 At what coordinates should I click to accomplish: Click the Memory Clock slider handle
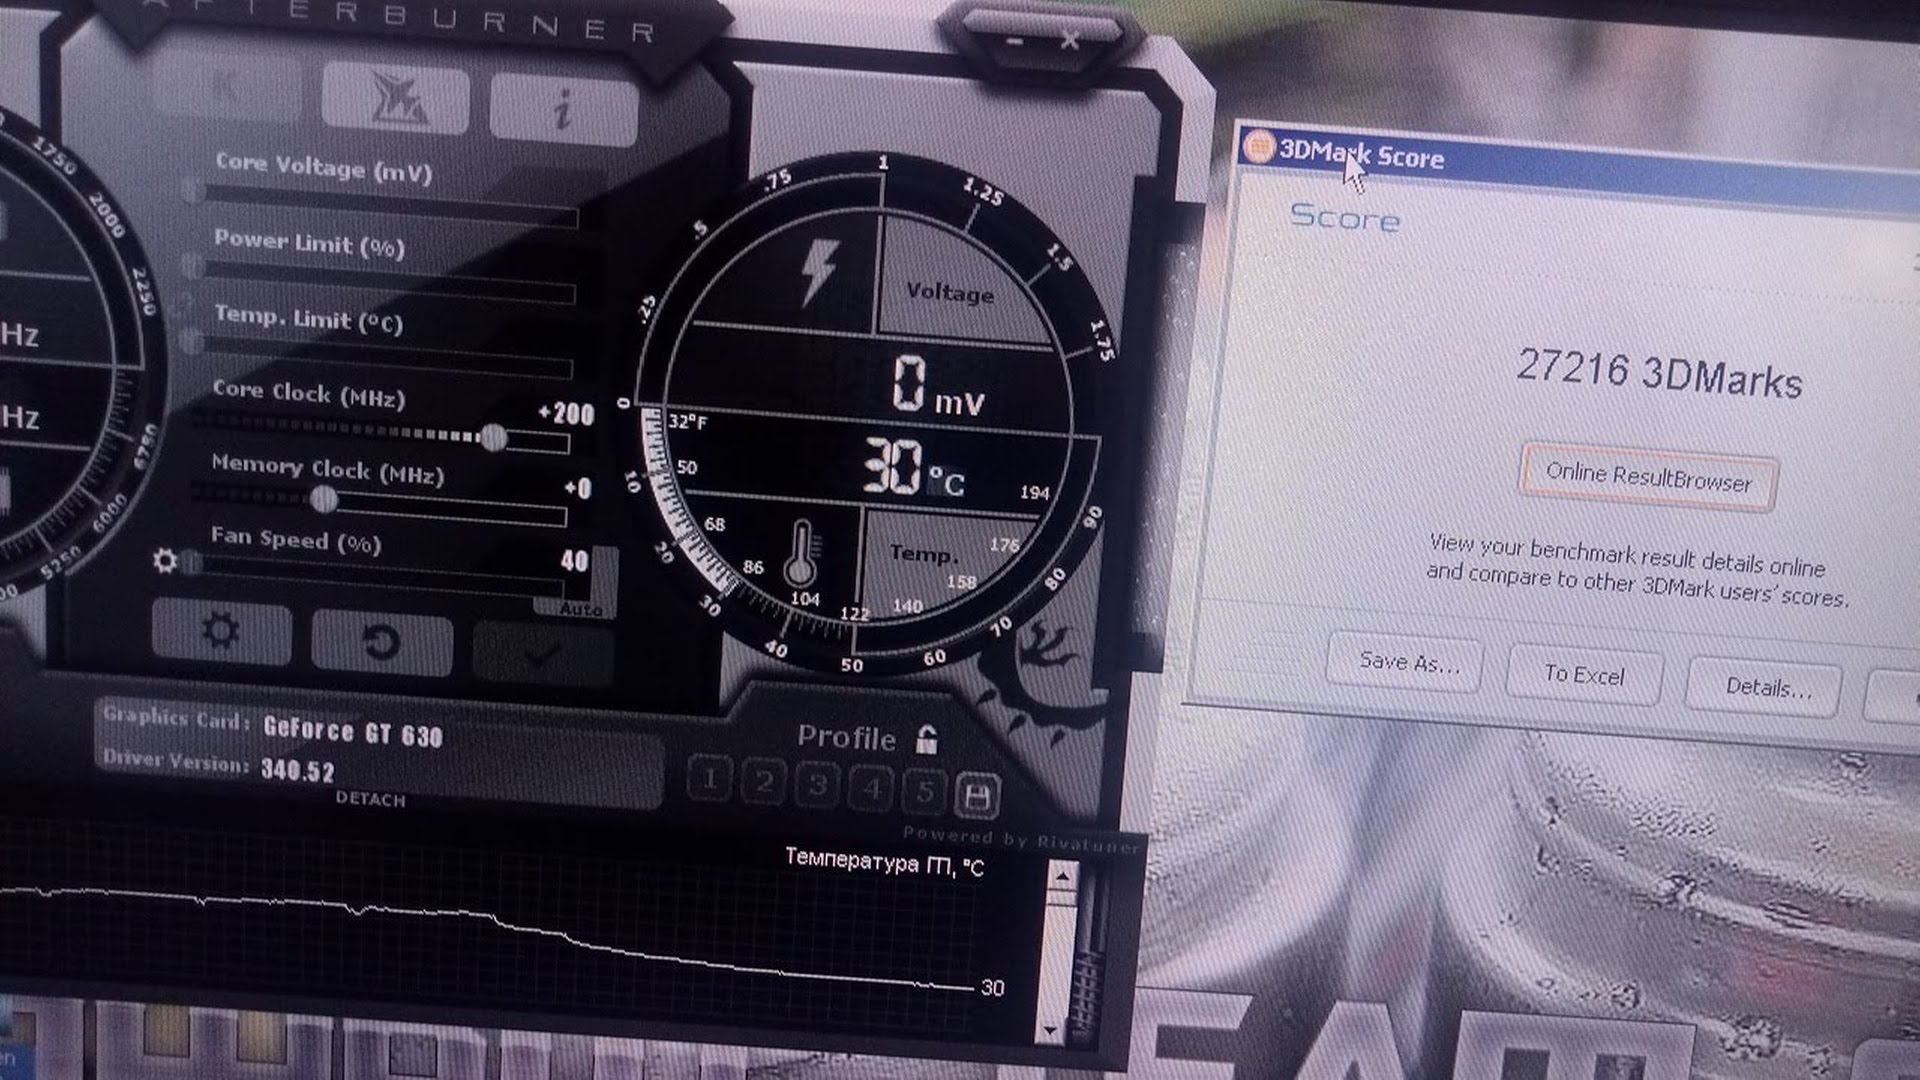point(322,499)
